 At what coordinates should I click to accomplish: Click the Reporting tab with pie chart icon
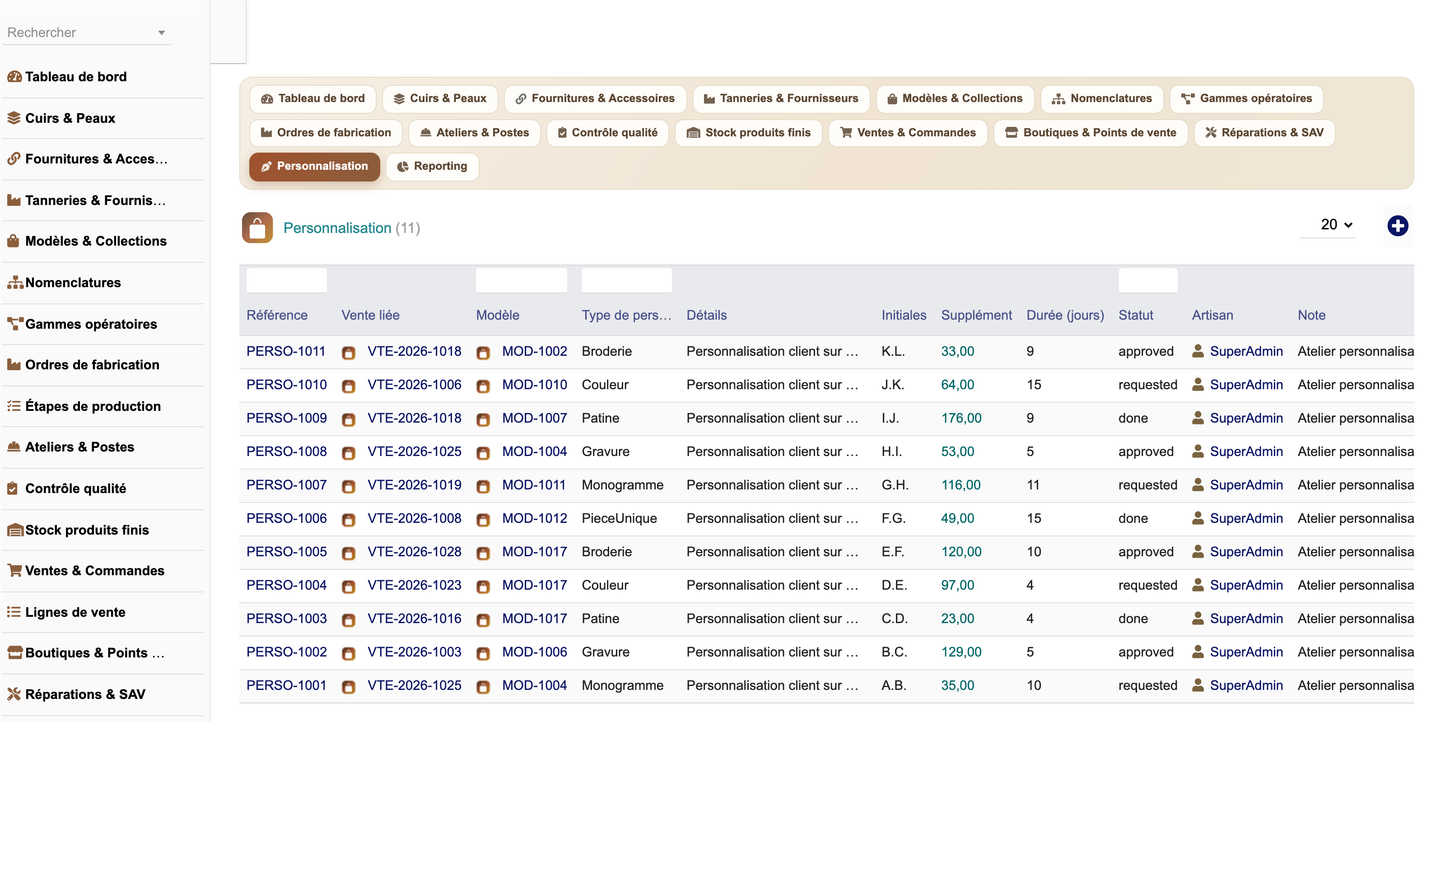432,167
